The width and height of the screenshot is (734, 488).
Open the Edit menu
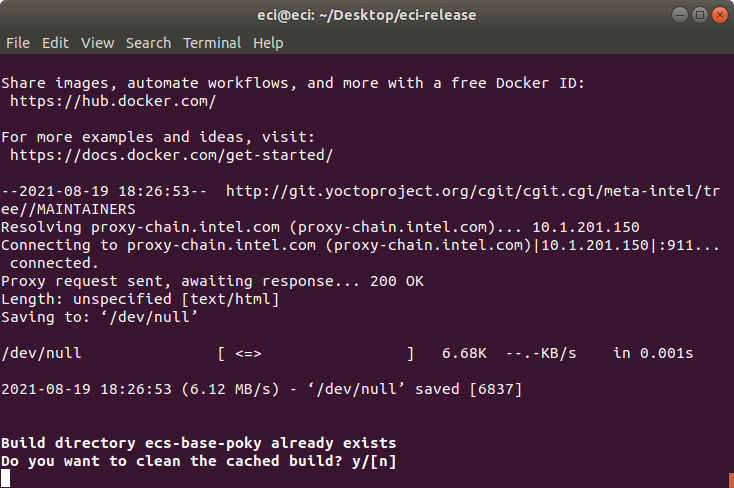pos(55,43)
